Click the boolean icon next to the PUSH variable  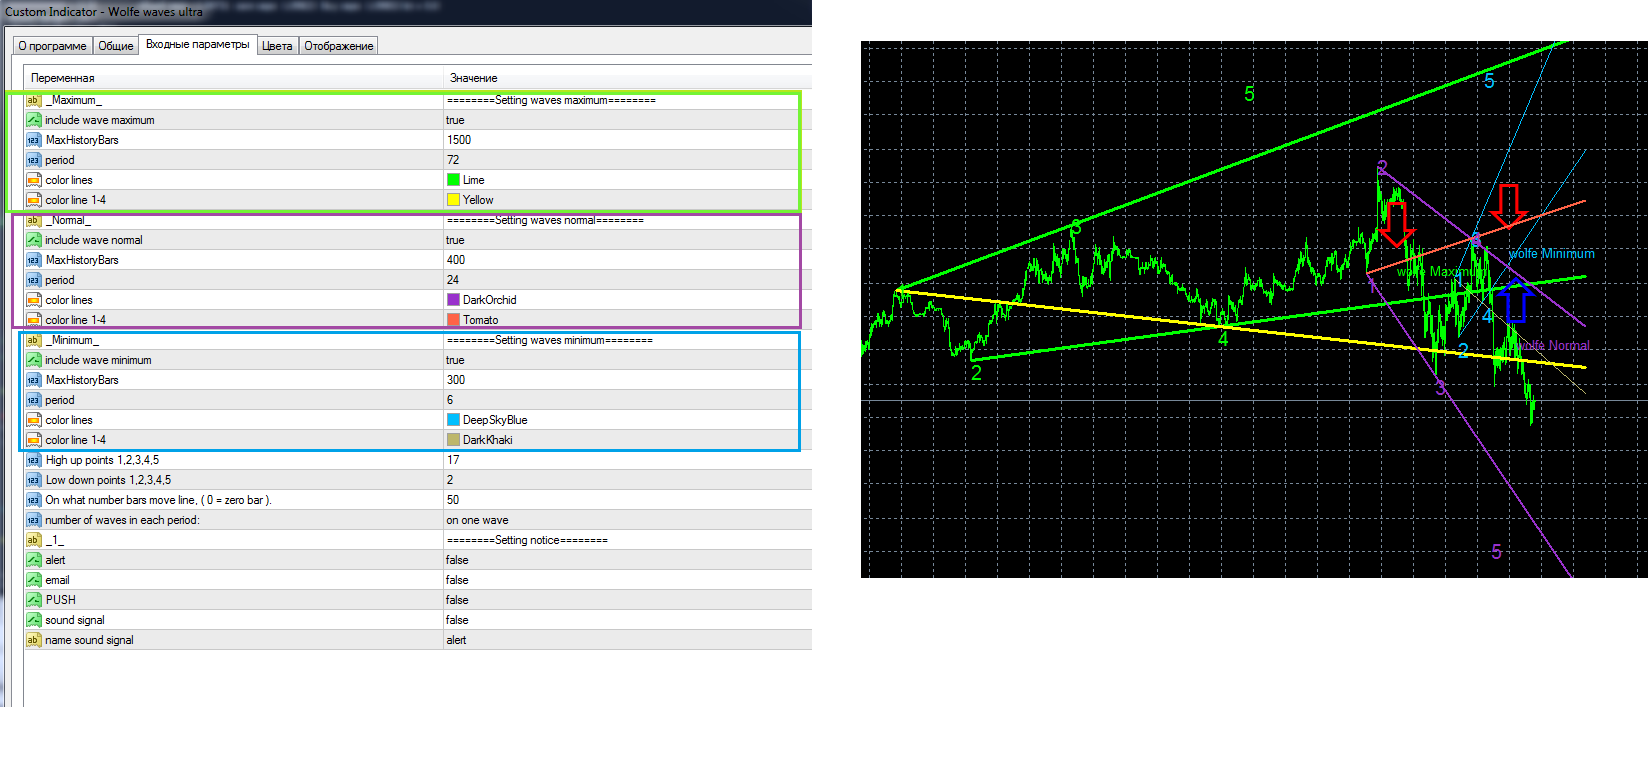(x=33, y=600)
